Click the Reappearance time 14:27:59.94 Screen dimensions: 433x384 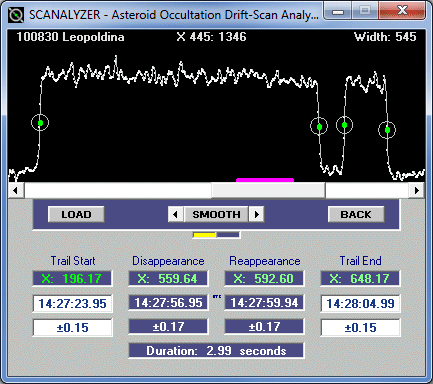264,303
